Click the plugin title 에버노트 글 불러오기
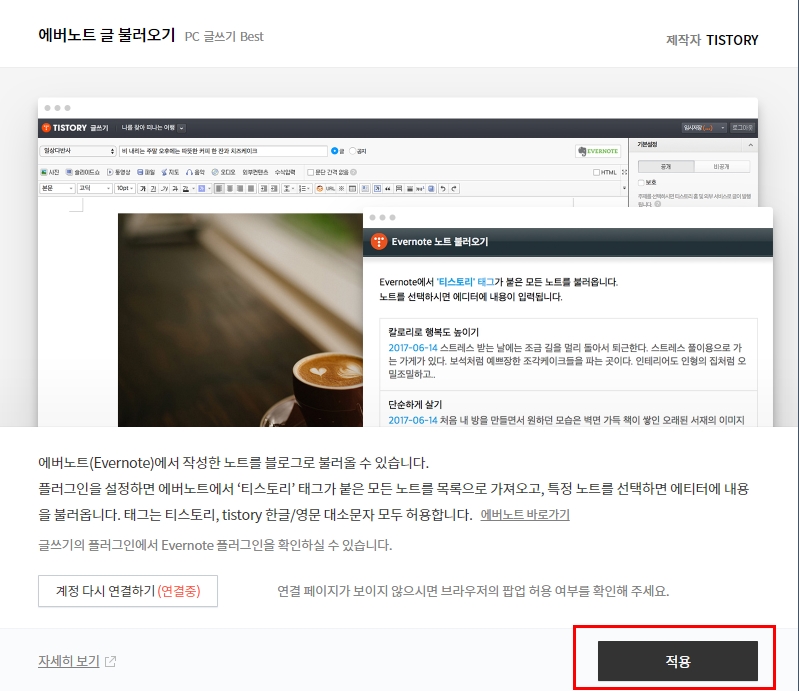 [106, 35]
